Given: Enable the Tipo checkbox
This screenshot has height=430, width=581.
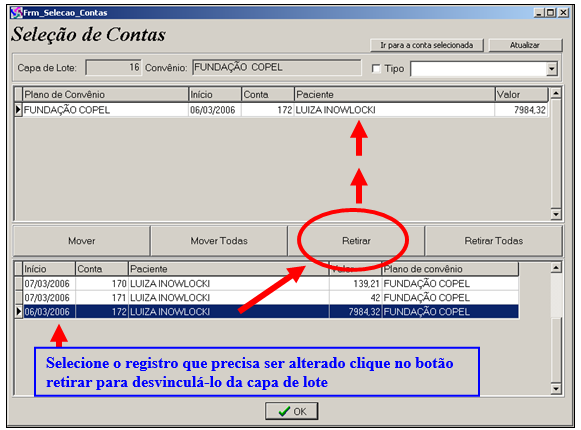Looking at the screenshot, I should 376,69.
